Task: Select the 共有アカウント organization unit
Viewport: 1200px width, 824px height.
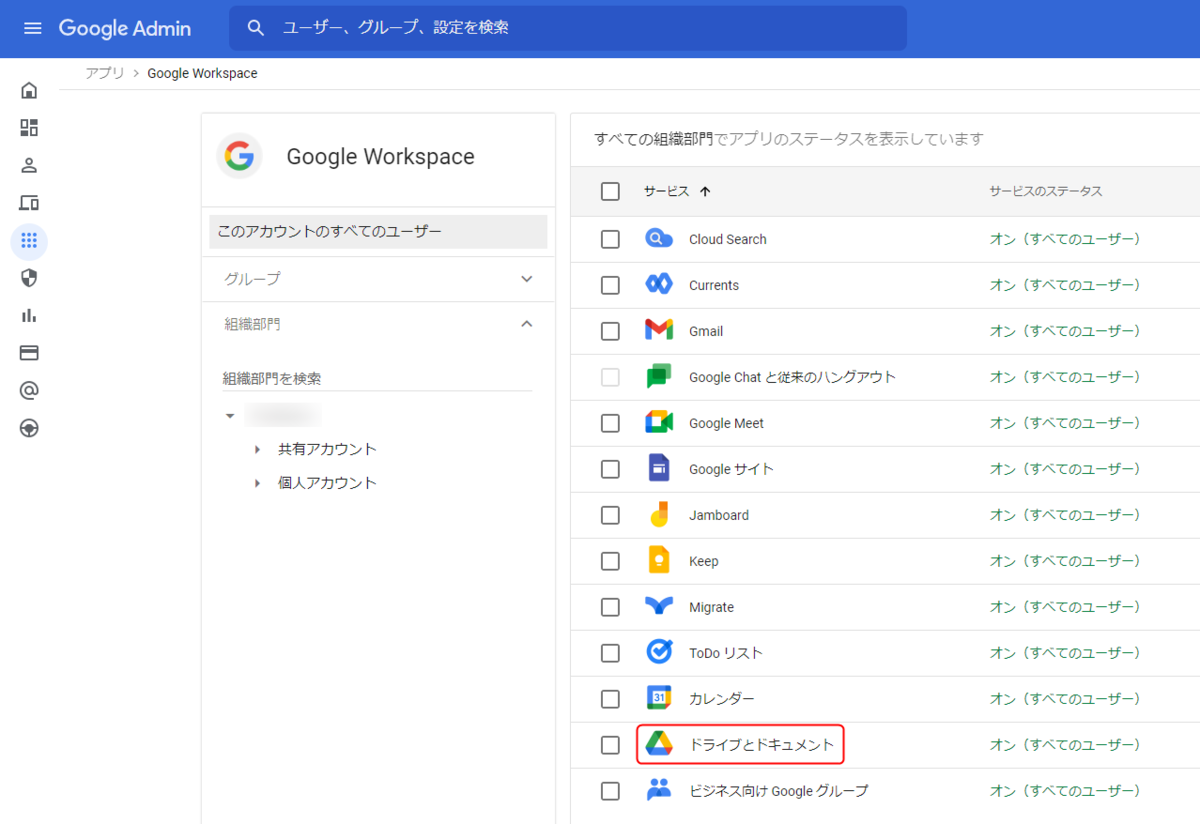Action: 327,450
